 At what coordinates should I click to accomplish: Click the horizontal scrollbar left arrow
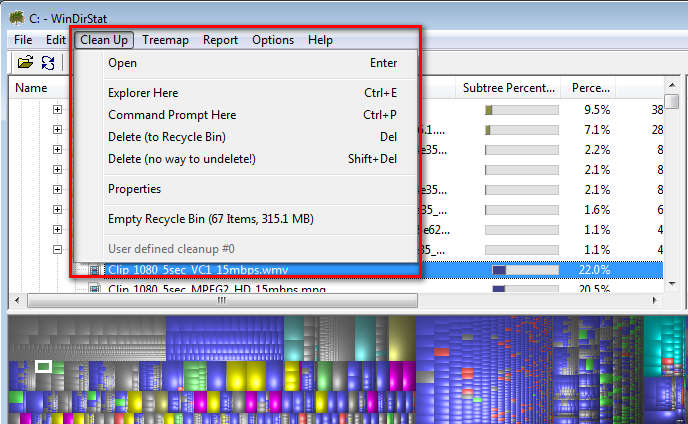point(17,301)
